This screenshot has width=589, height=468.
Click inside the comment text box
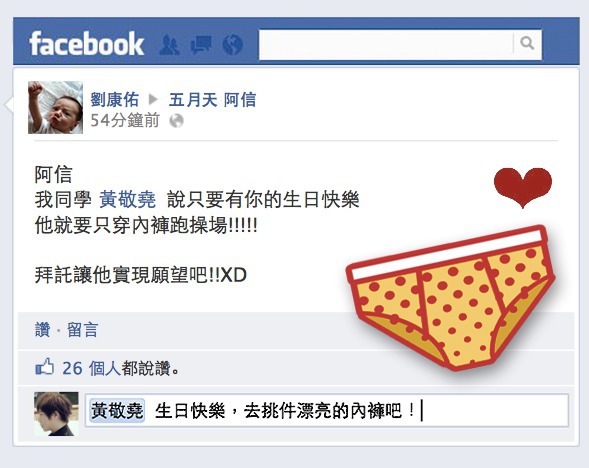point(327,410)
